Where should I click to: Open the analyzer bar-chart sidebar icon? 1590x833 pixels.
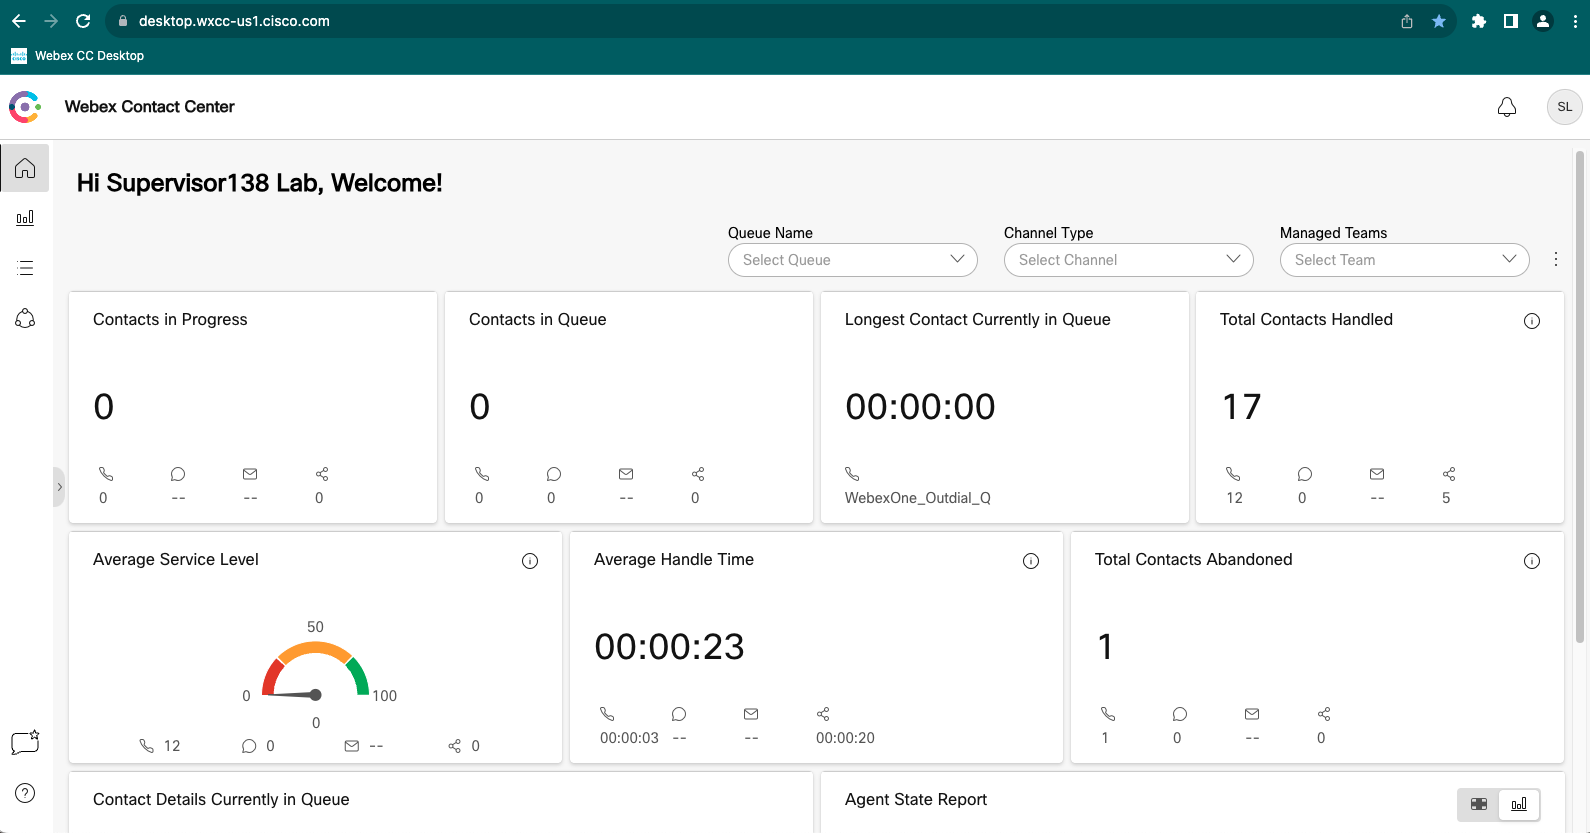pos(25,218)
